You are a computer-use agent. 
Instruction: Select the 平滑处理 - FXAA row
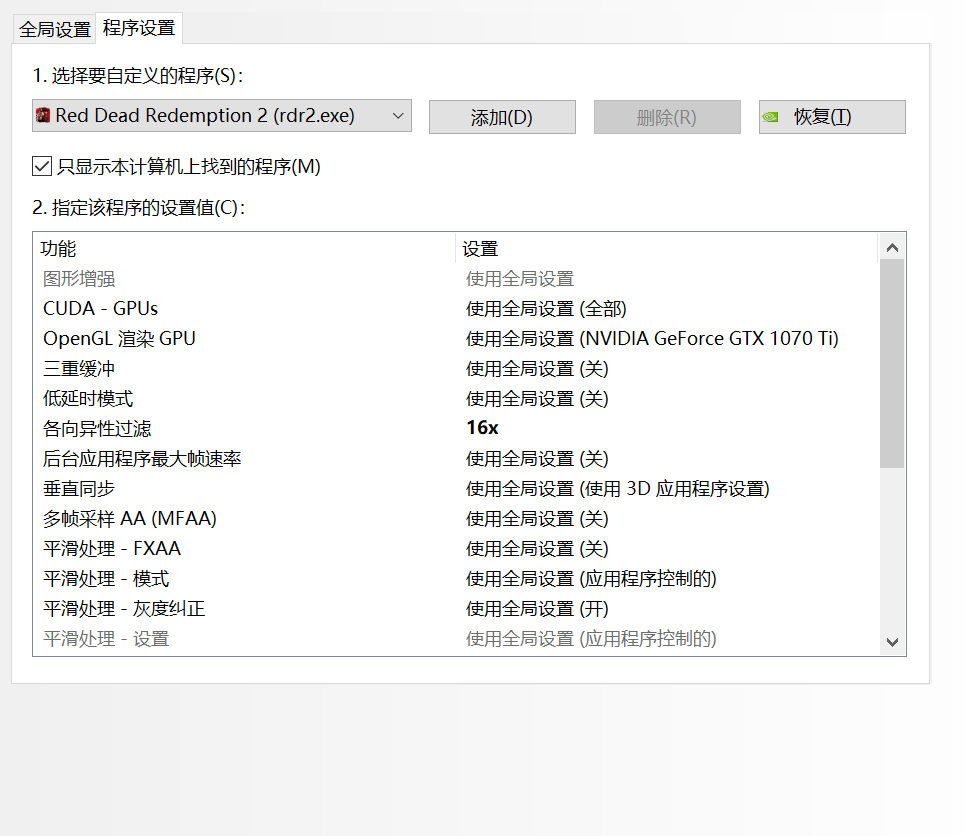click(456, 549)
